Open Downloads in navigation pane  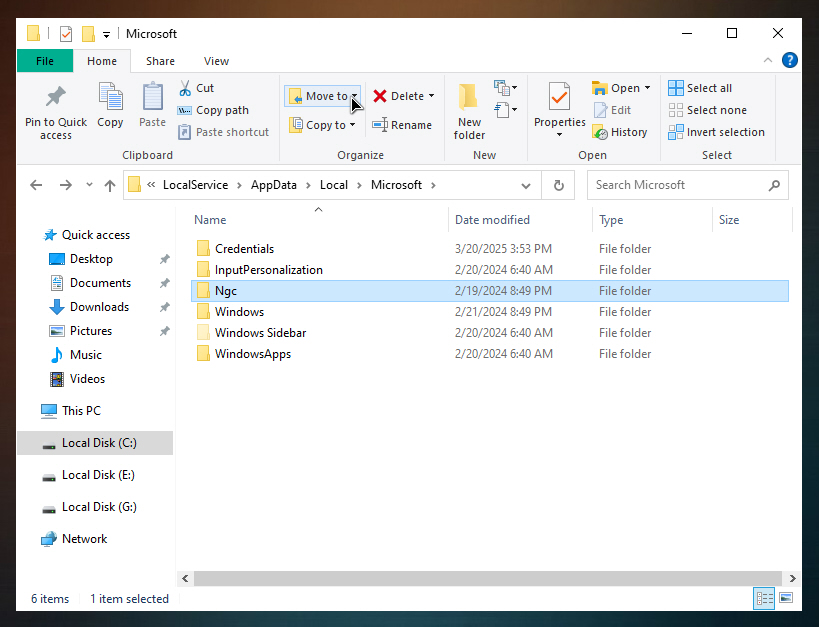[x=99, y=307]
